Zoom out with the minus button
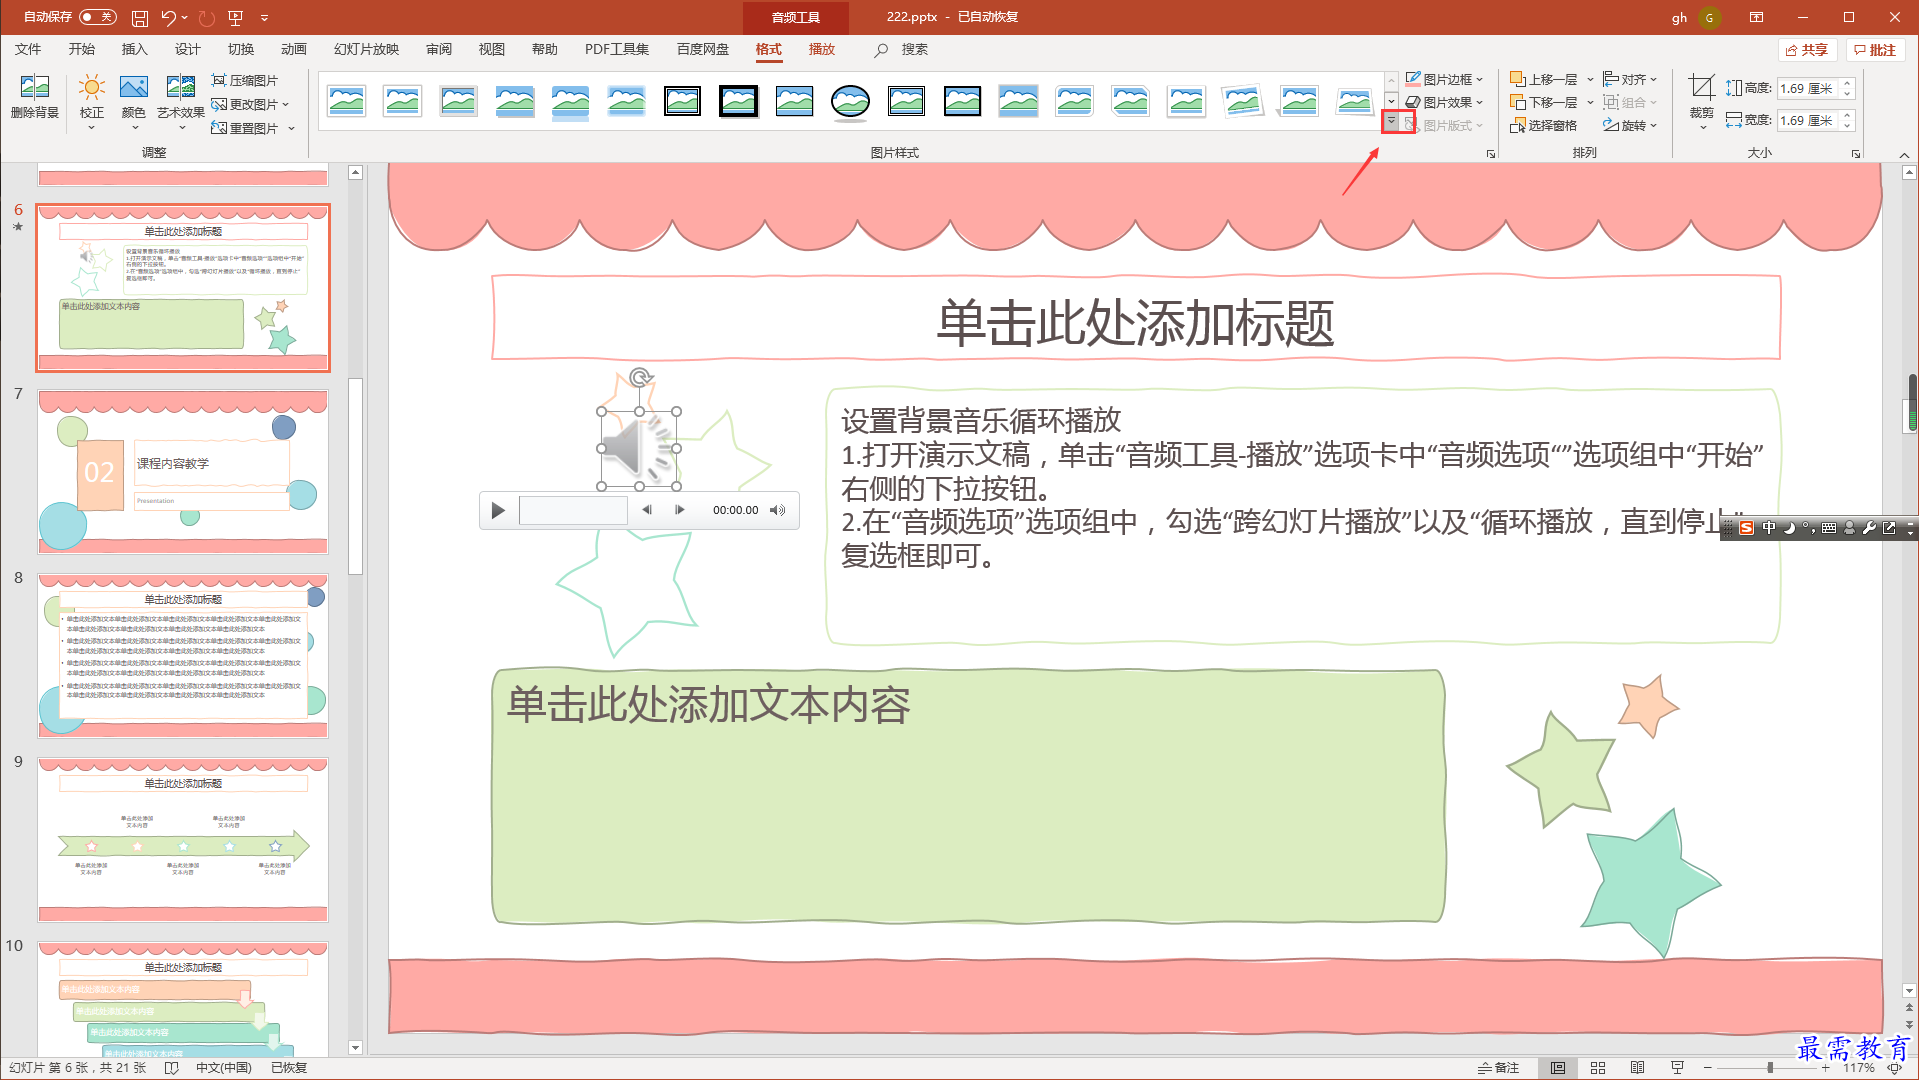The image size is (1919, 1080). [x=1708, y=1068]
